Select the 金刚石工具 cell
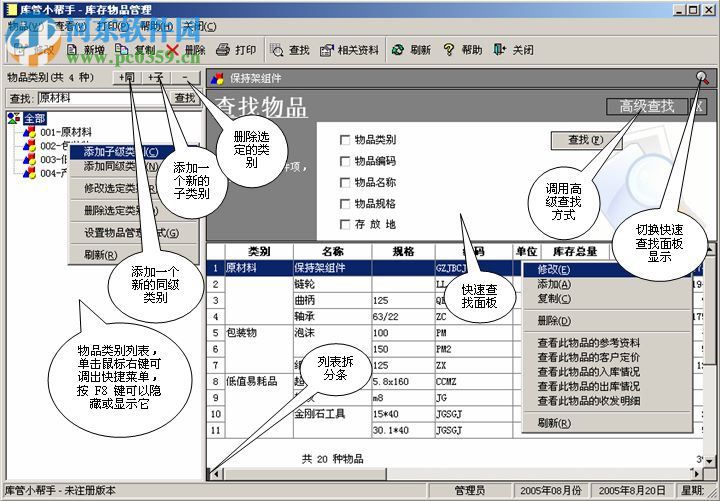The image size is (720, 501). point(332,414)
